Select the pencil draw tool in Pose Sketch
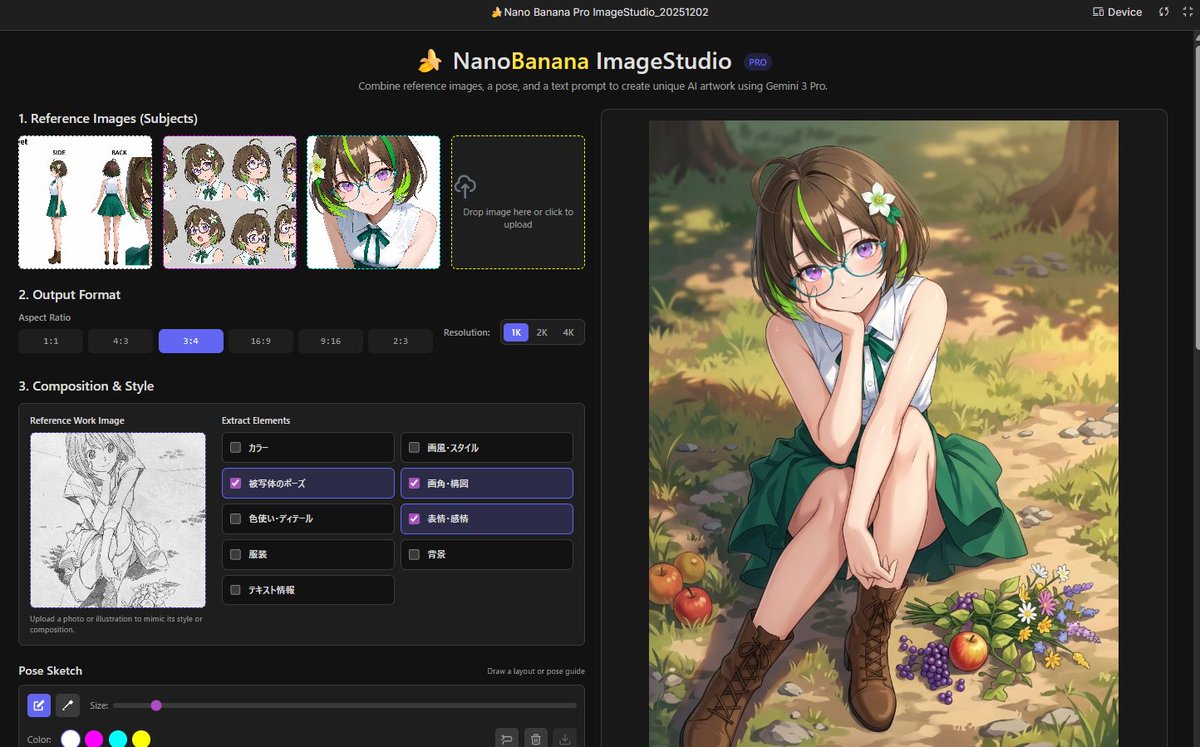The image size is (1200, 747). pos(39,705)
